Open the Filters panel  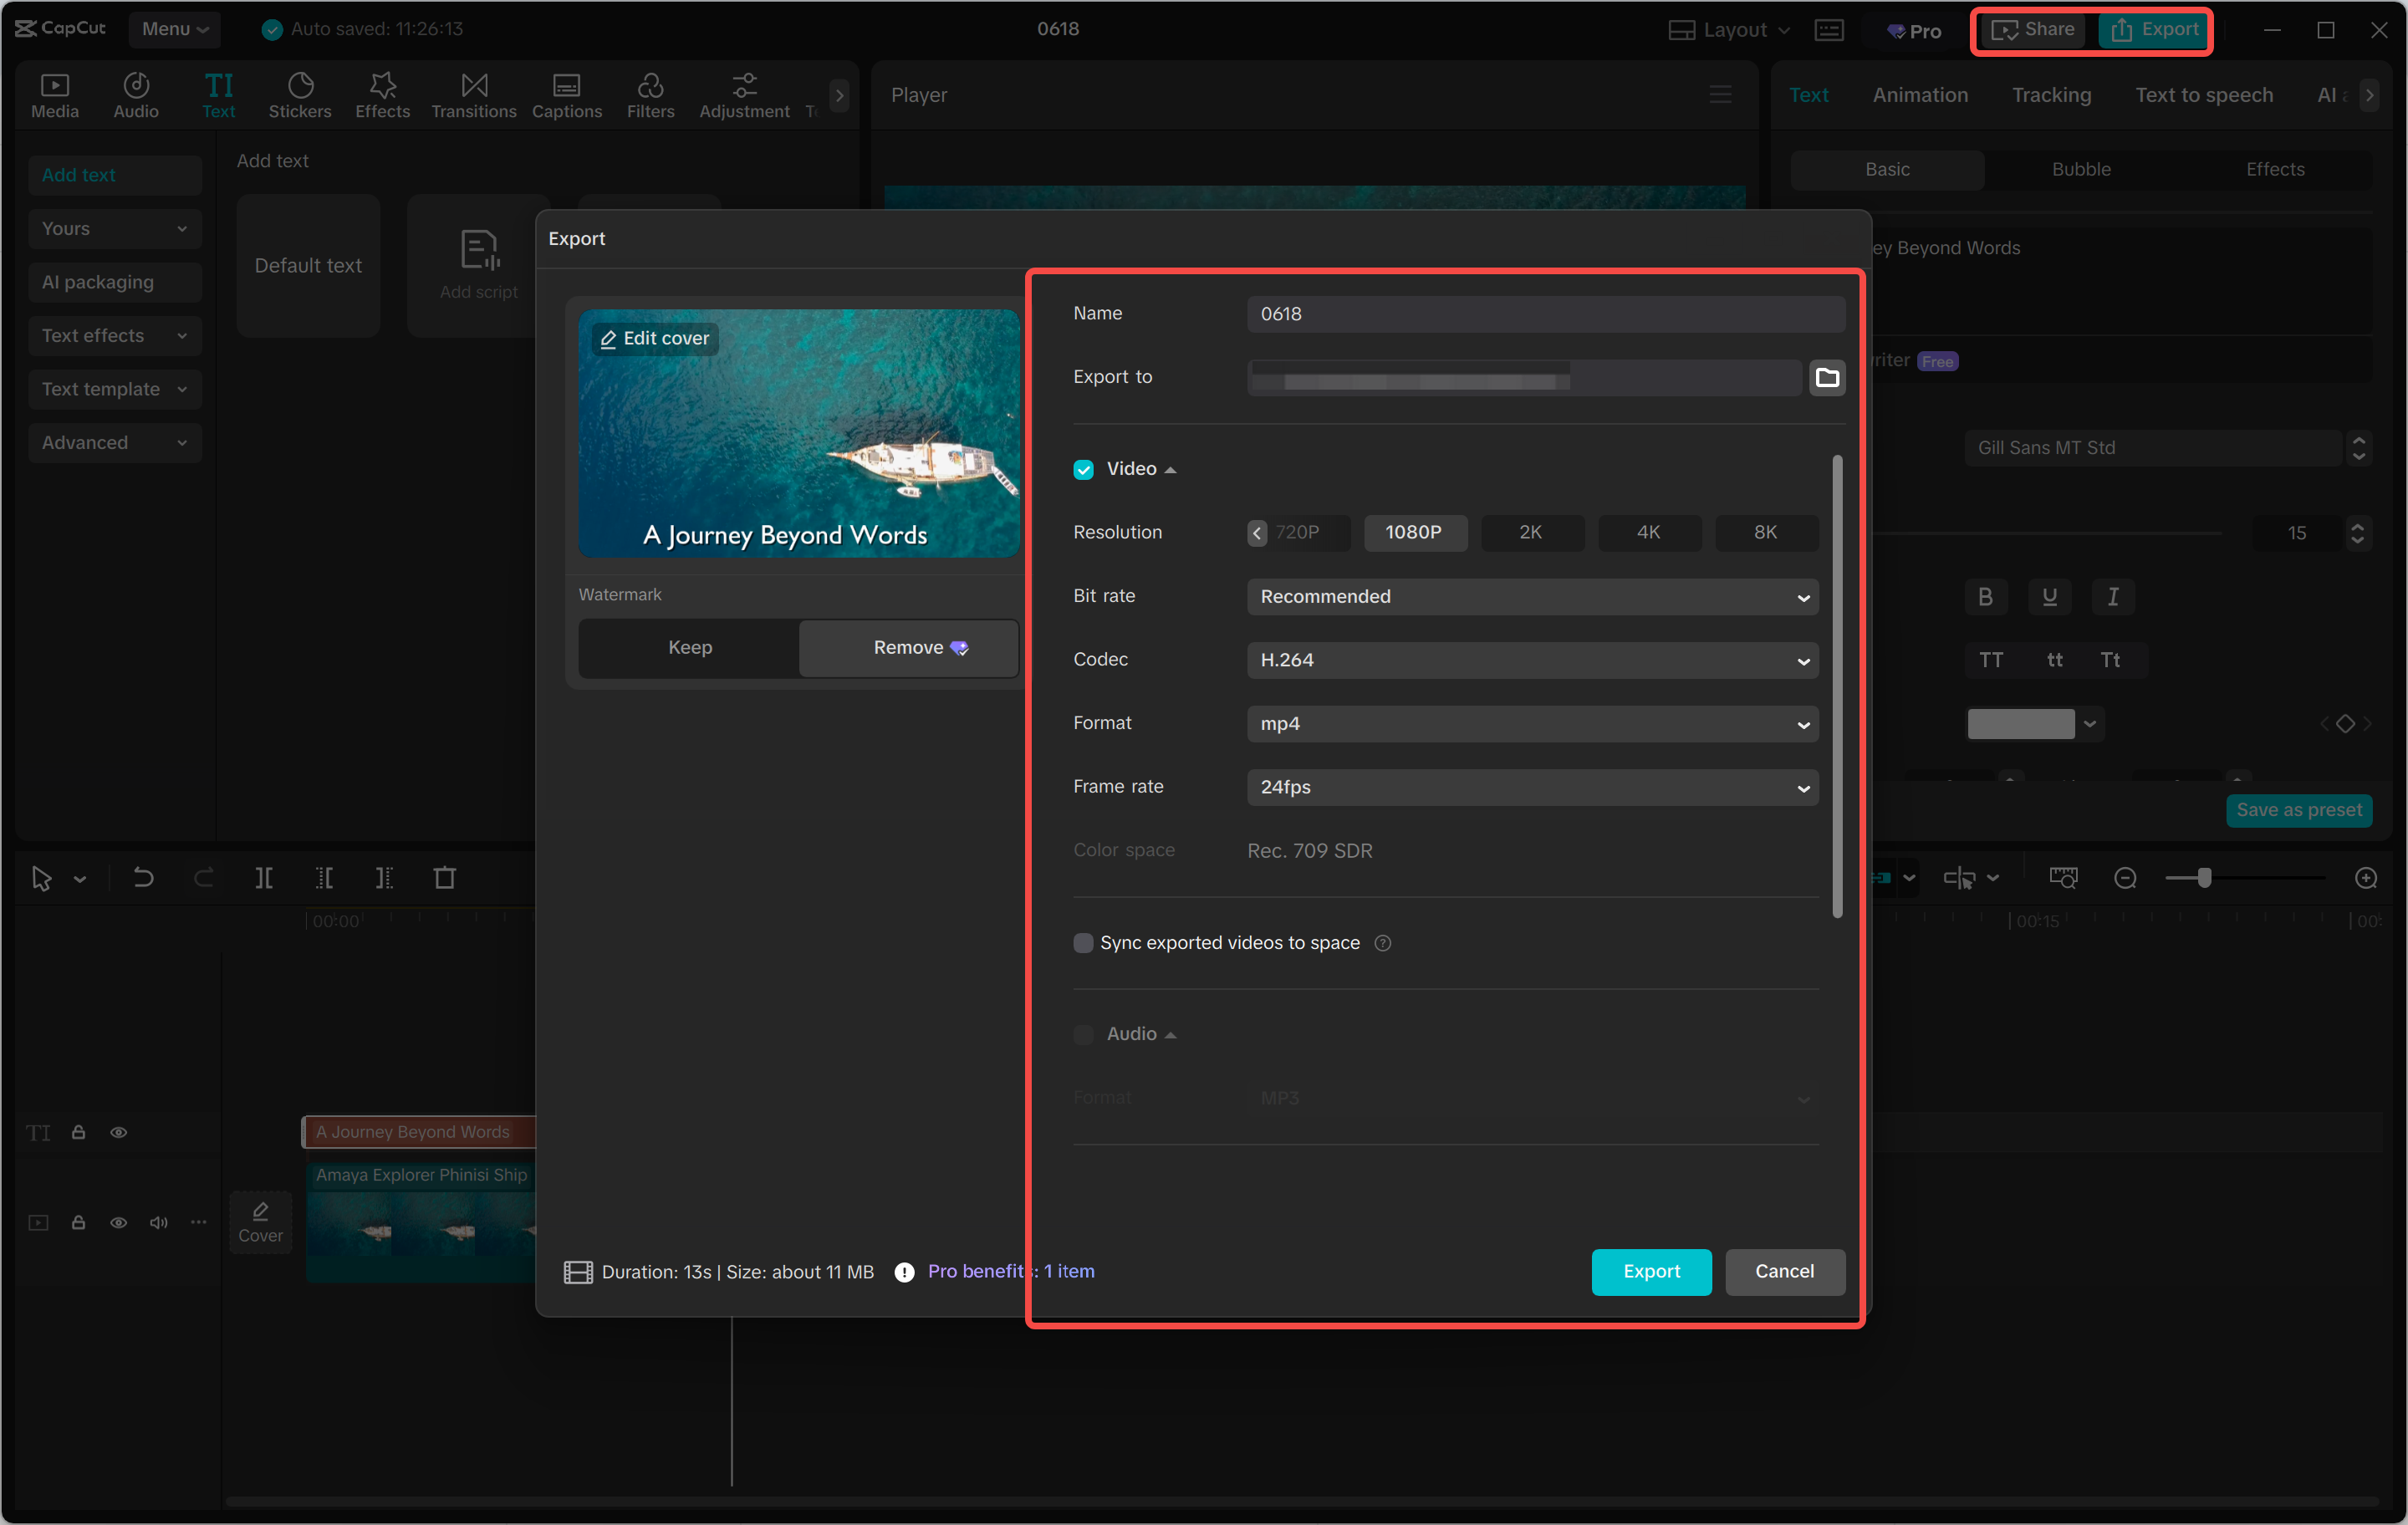pos(651,94)
